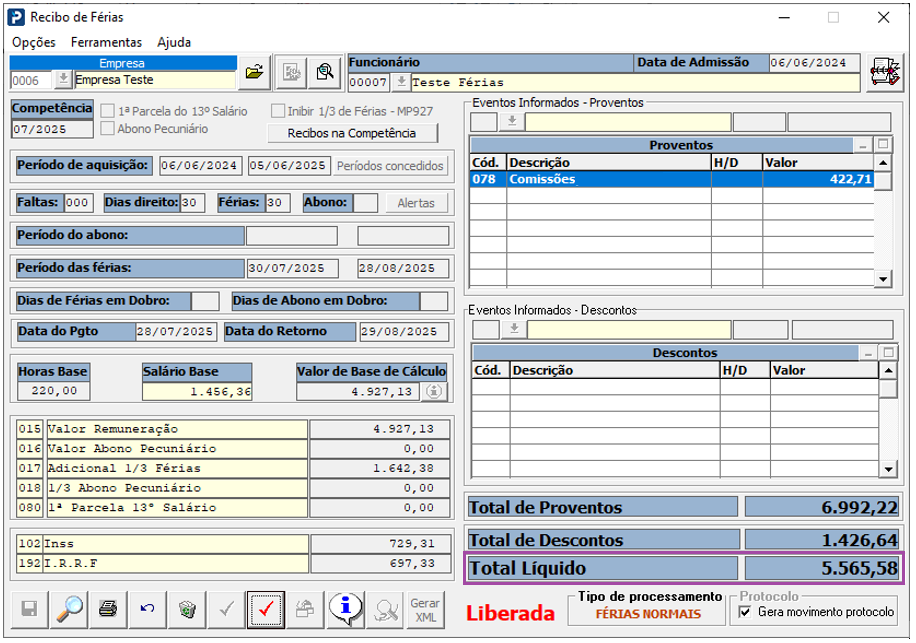The image size is (916, 643).
Task: Enable Inibir 1/3 de Férias - MP927
Action: point(278,111)
